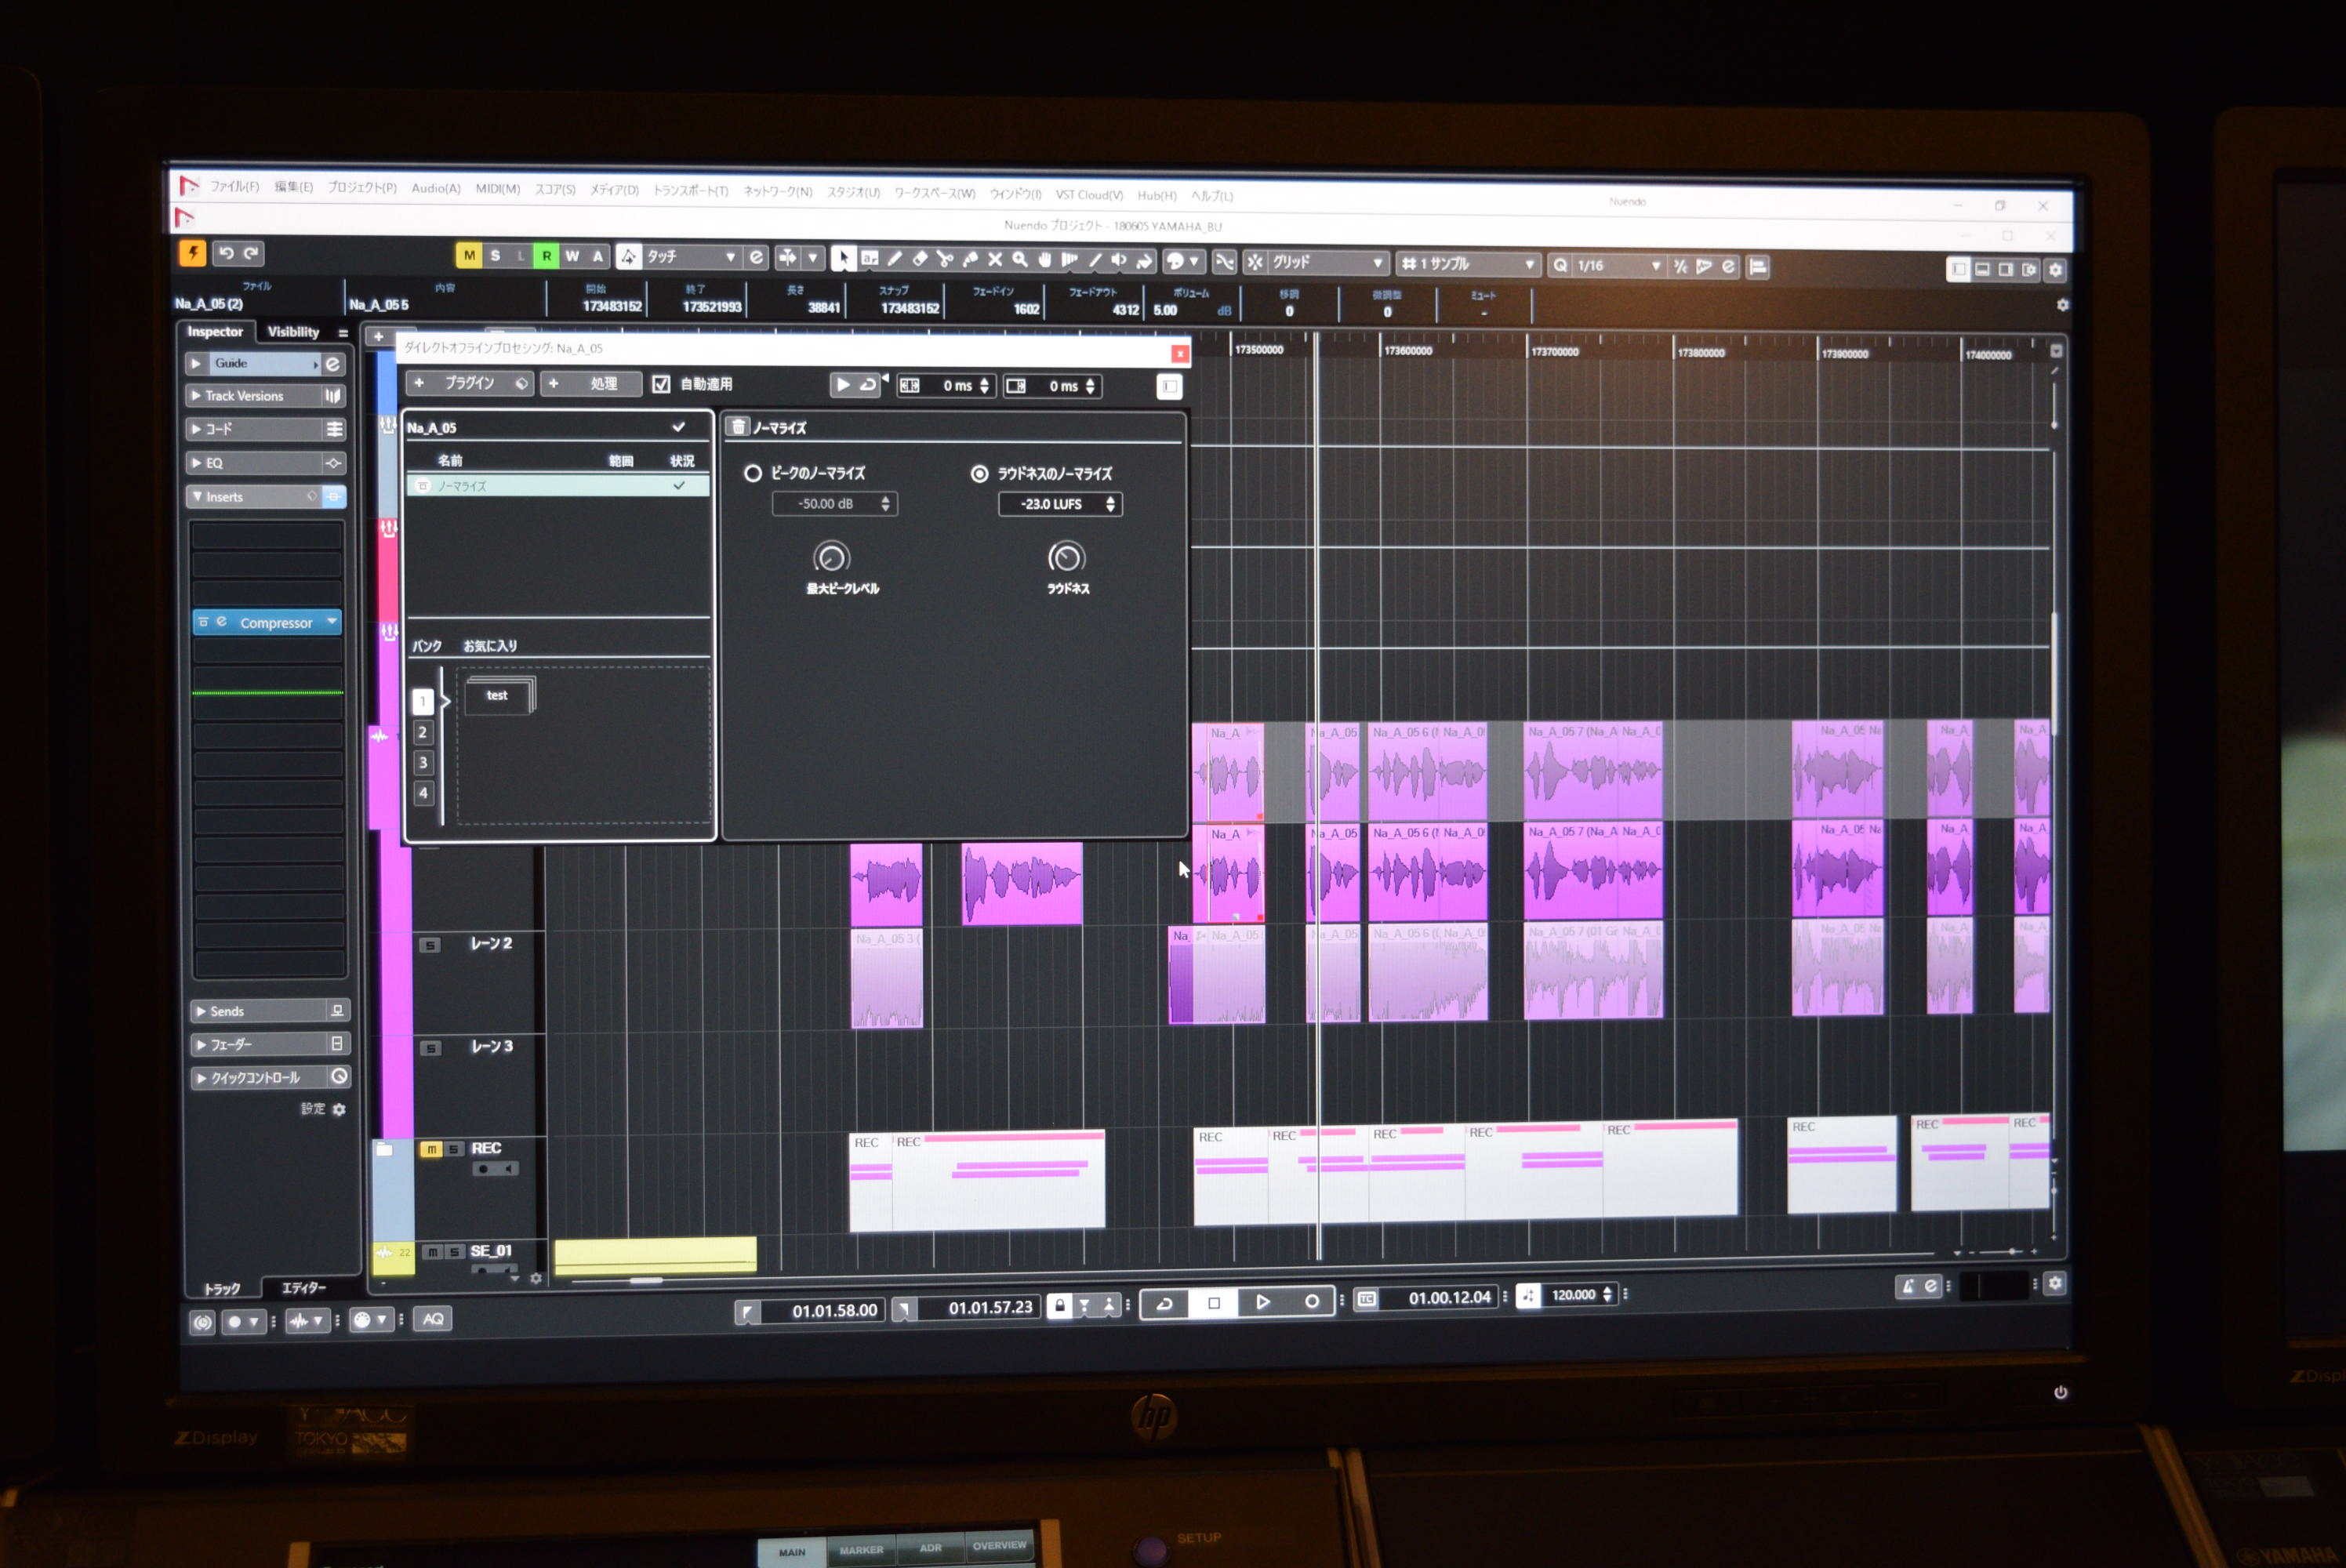Image resolution: width=2346 pixels, height=1568 pixels.
Task: Click the Inspector 設定 gear icon
Action: coord(339,1109)
